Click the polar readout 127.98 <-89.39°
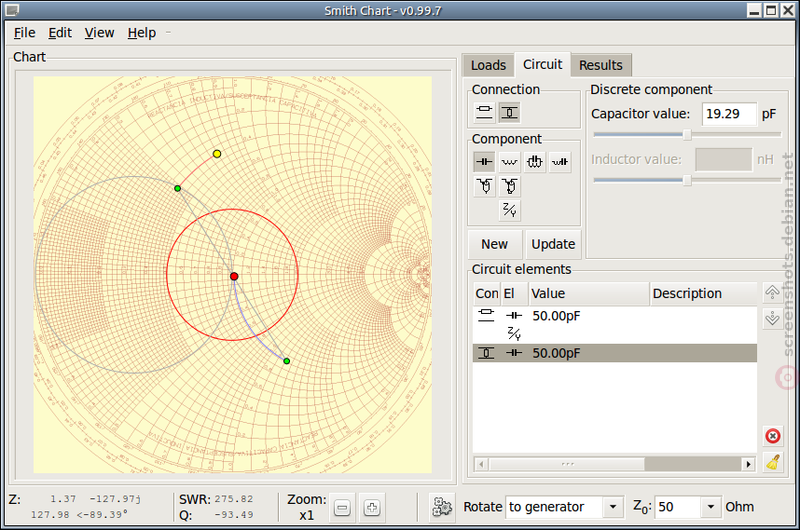Screen dimensions: 800x530 (x=77, y=514)
